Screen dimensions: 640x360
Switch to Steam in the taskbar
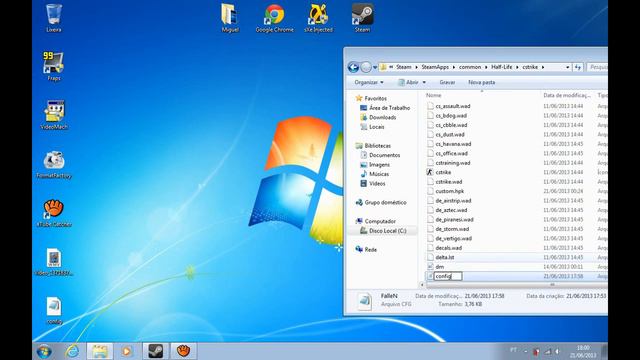tap(156, 351)
